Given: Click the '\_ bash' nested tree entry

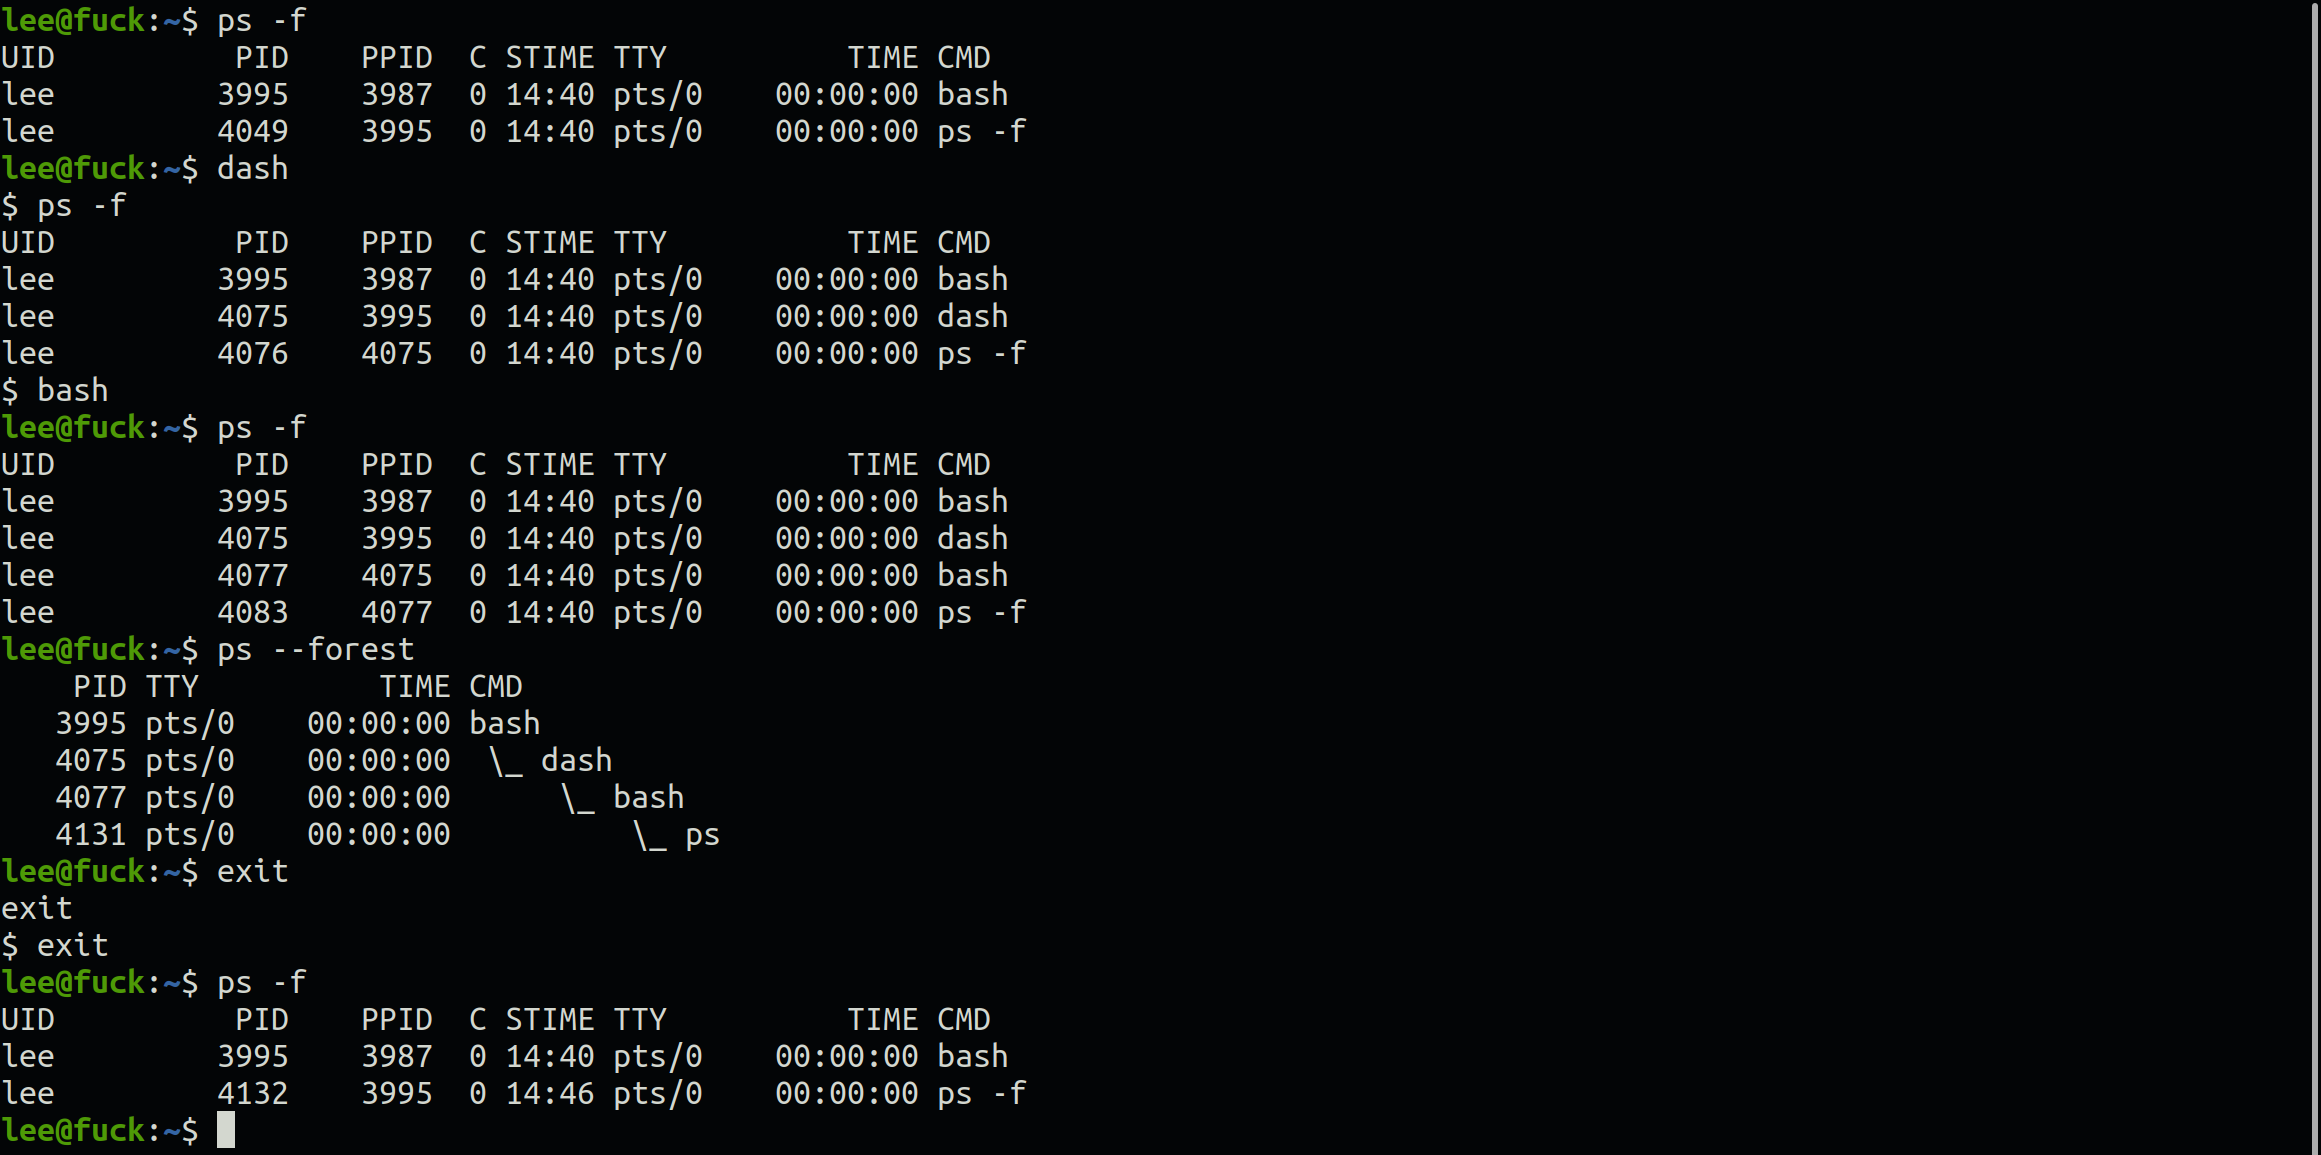Looking at the screenshot, I should coord(622,798).
